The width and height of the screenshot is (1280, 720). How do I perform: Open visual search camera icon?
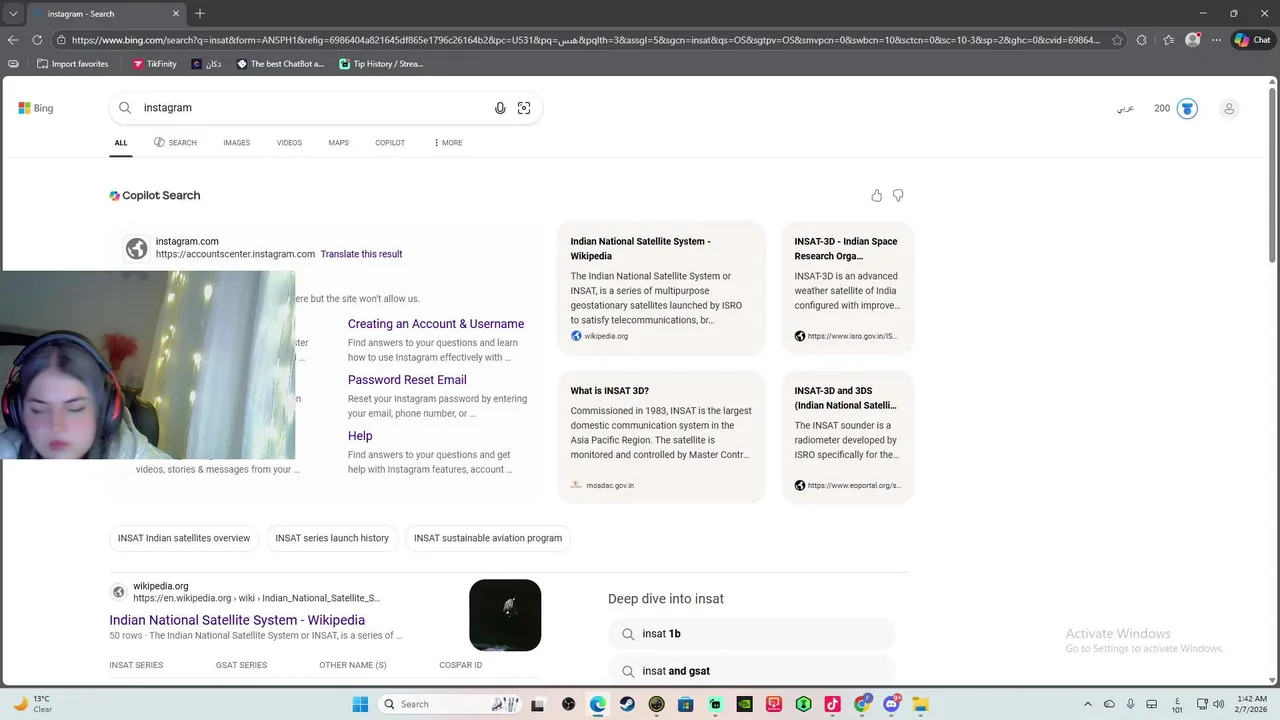tap(524, 108)
